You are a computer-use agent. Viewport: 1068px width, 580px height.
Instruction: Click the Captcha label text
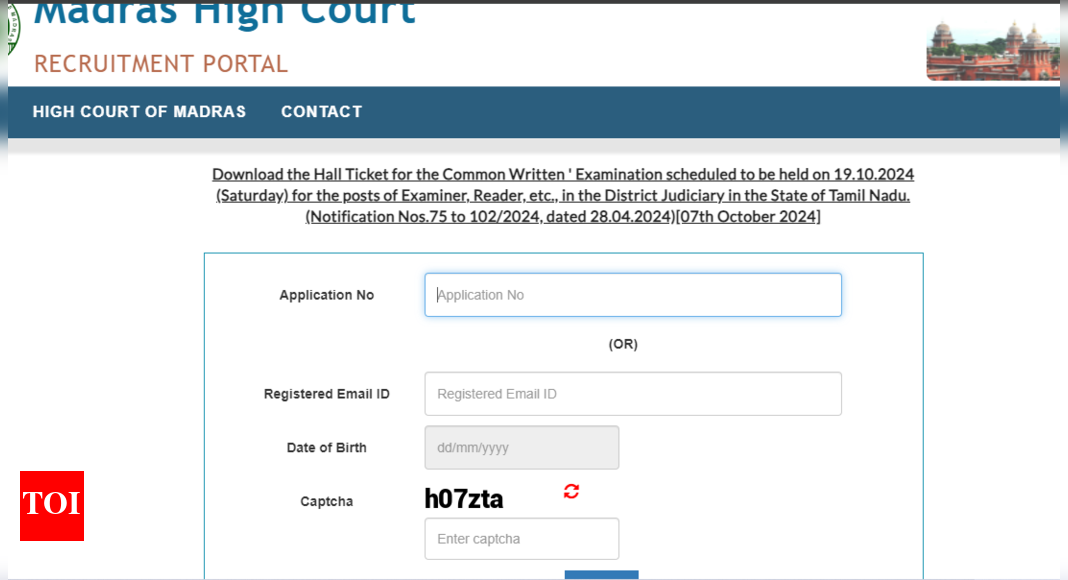coord(326,501)
